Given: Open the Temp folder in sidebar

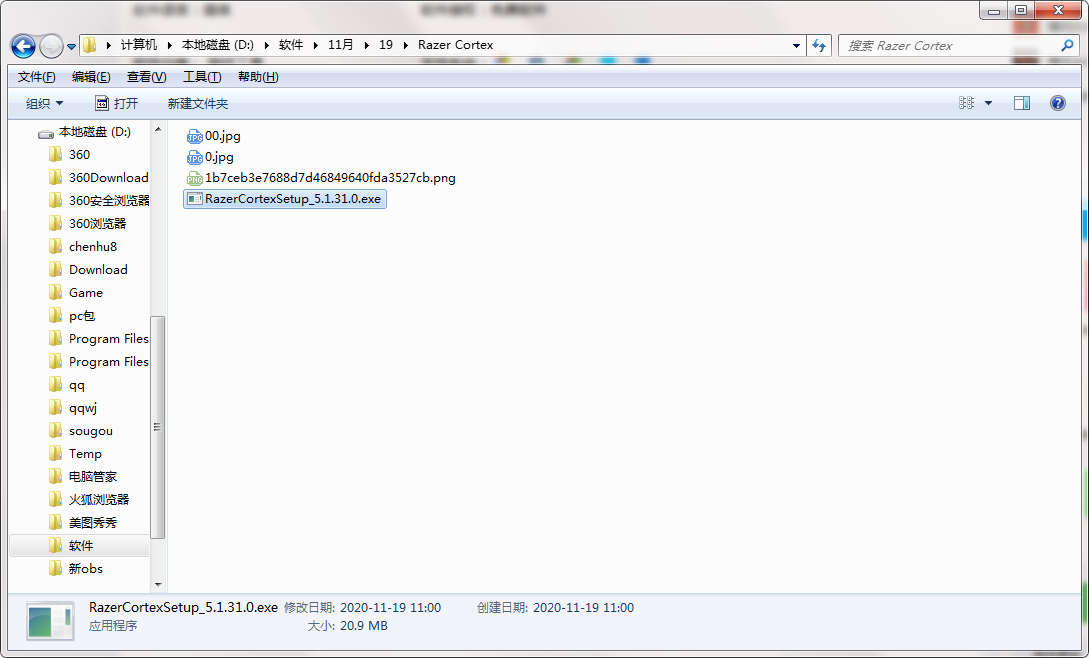Looking at the screenshot, I should click(76, 454).
